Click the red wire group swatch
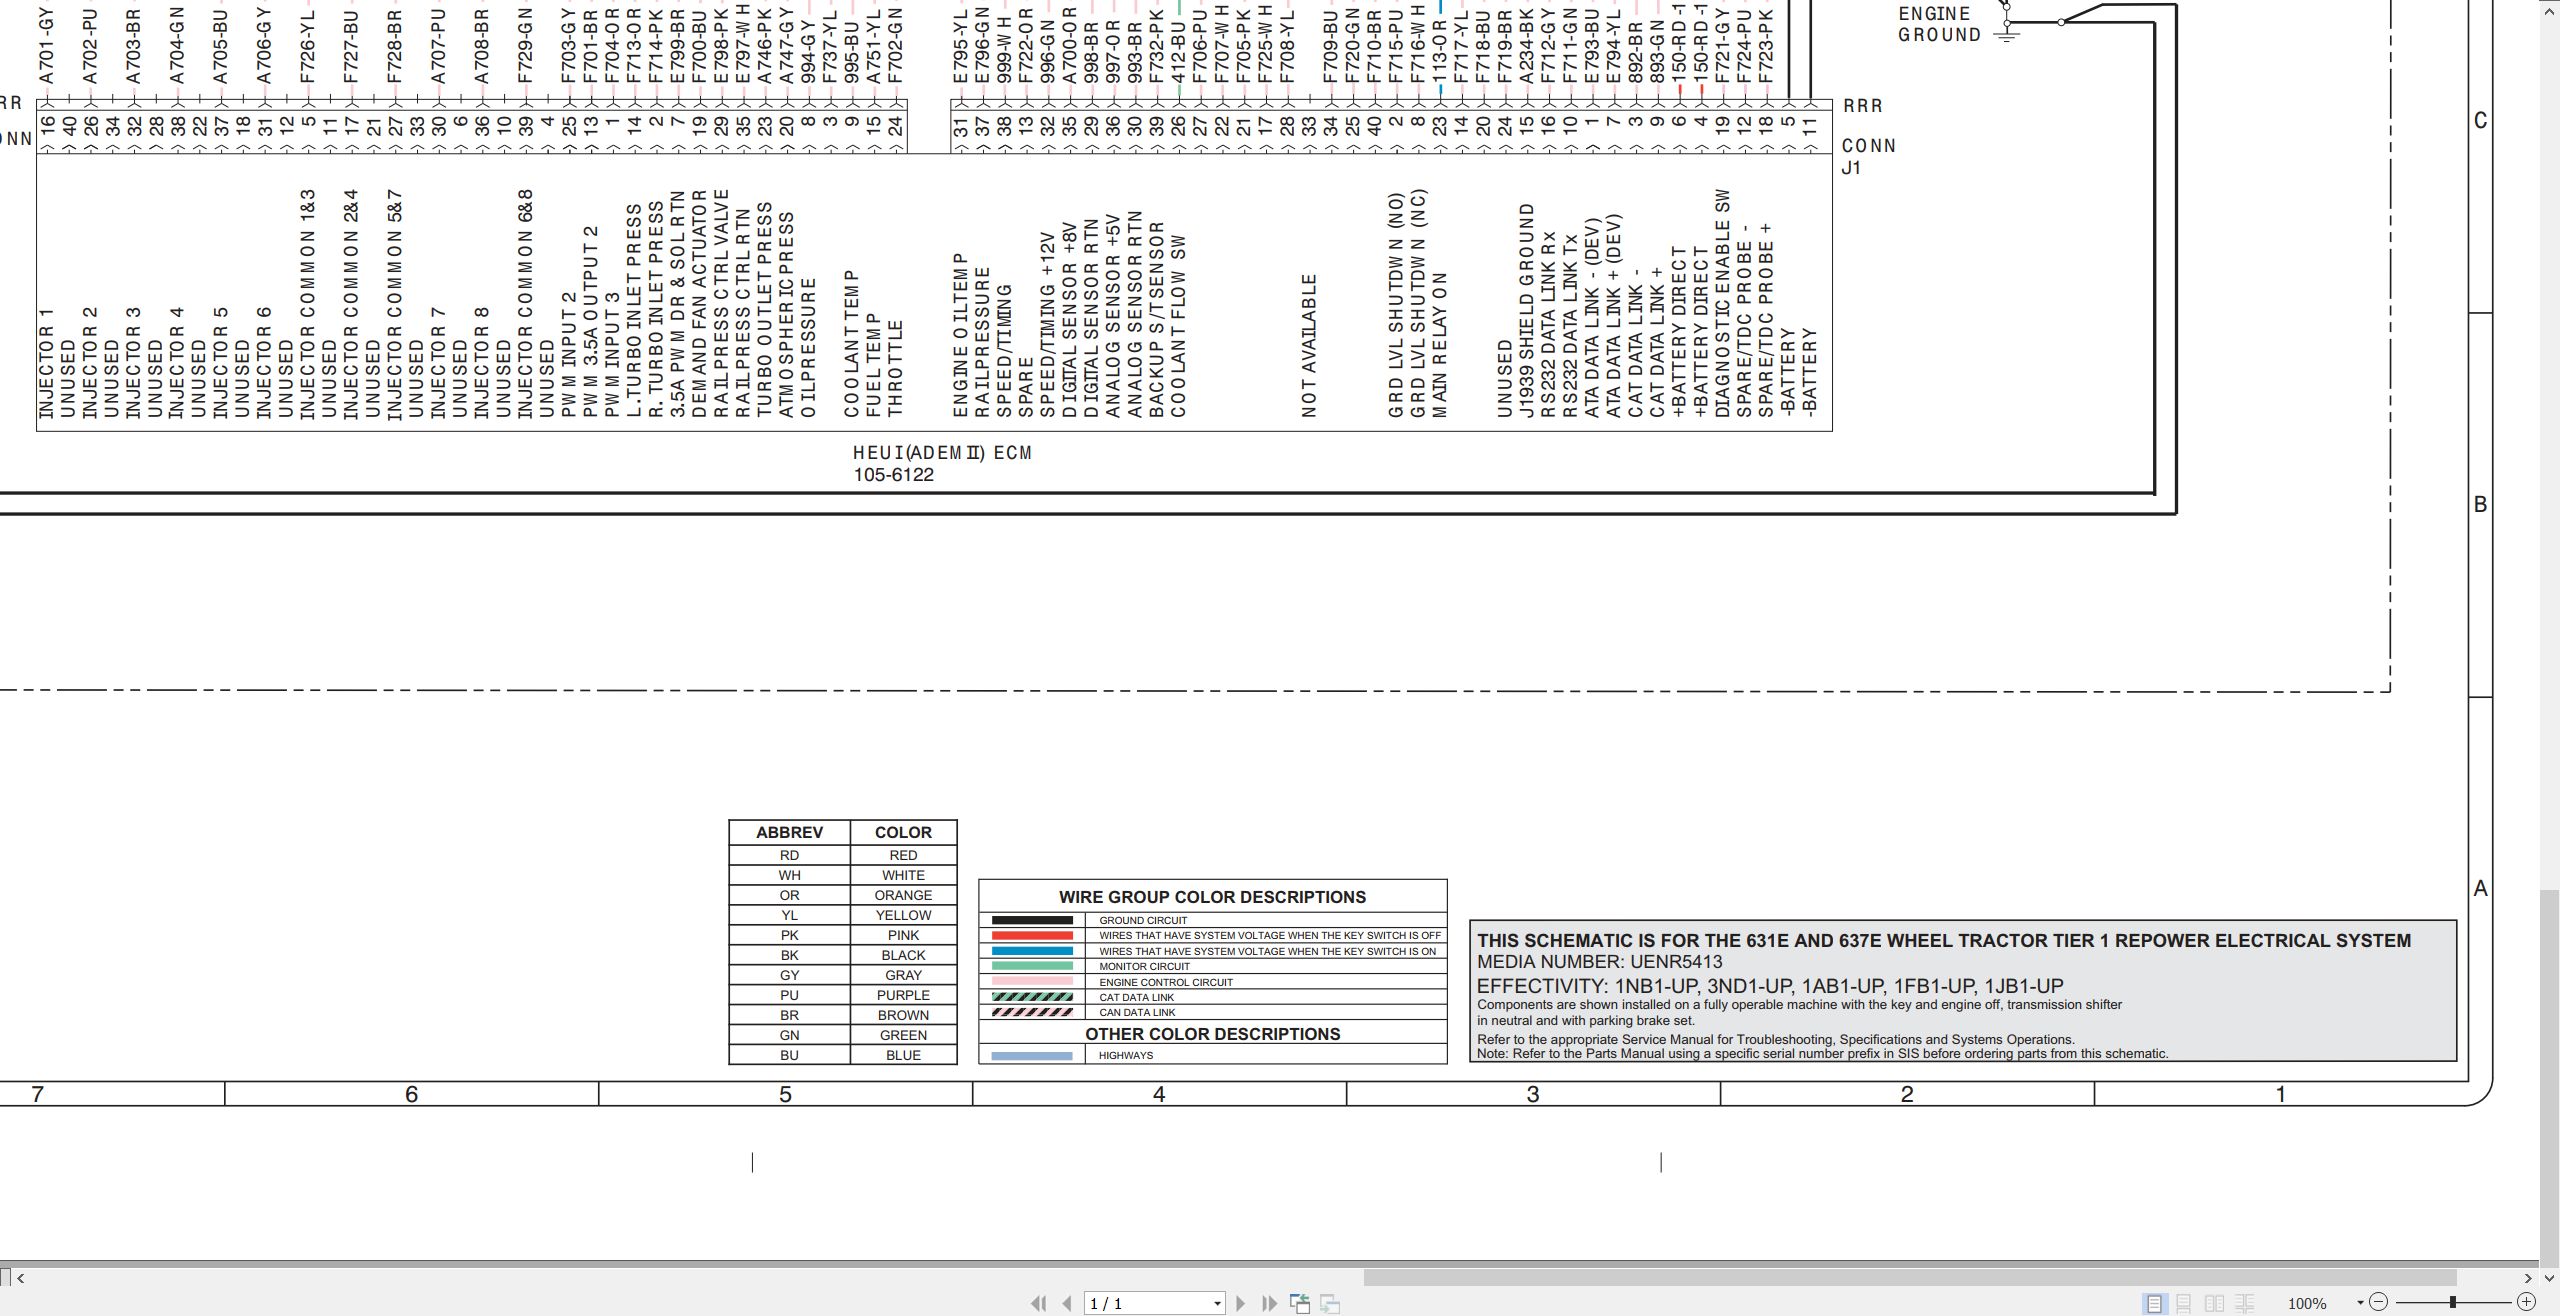The height and width of the screenshot is (1316, 2560). (x=1031, y=936)
